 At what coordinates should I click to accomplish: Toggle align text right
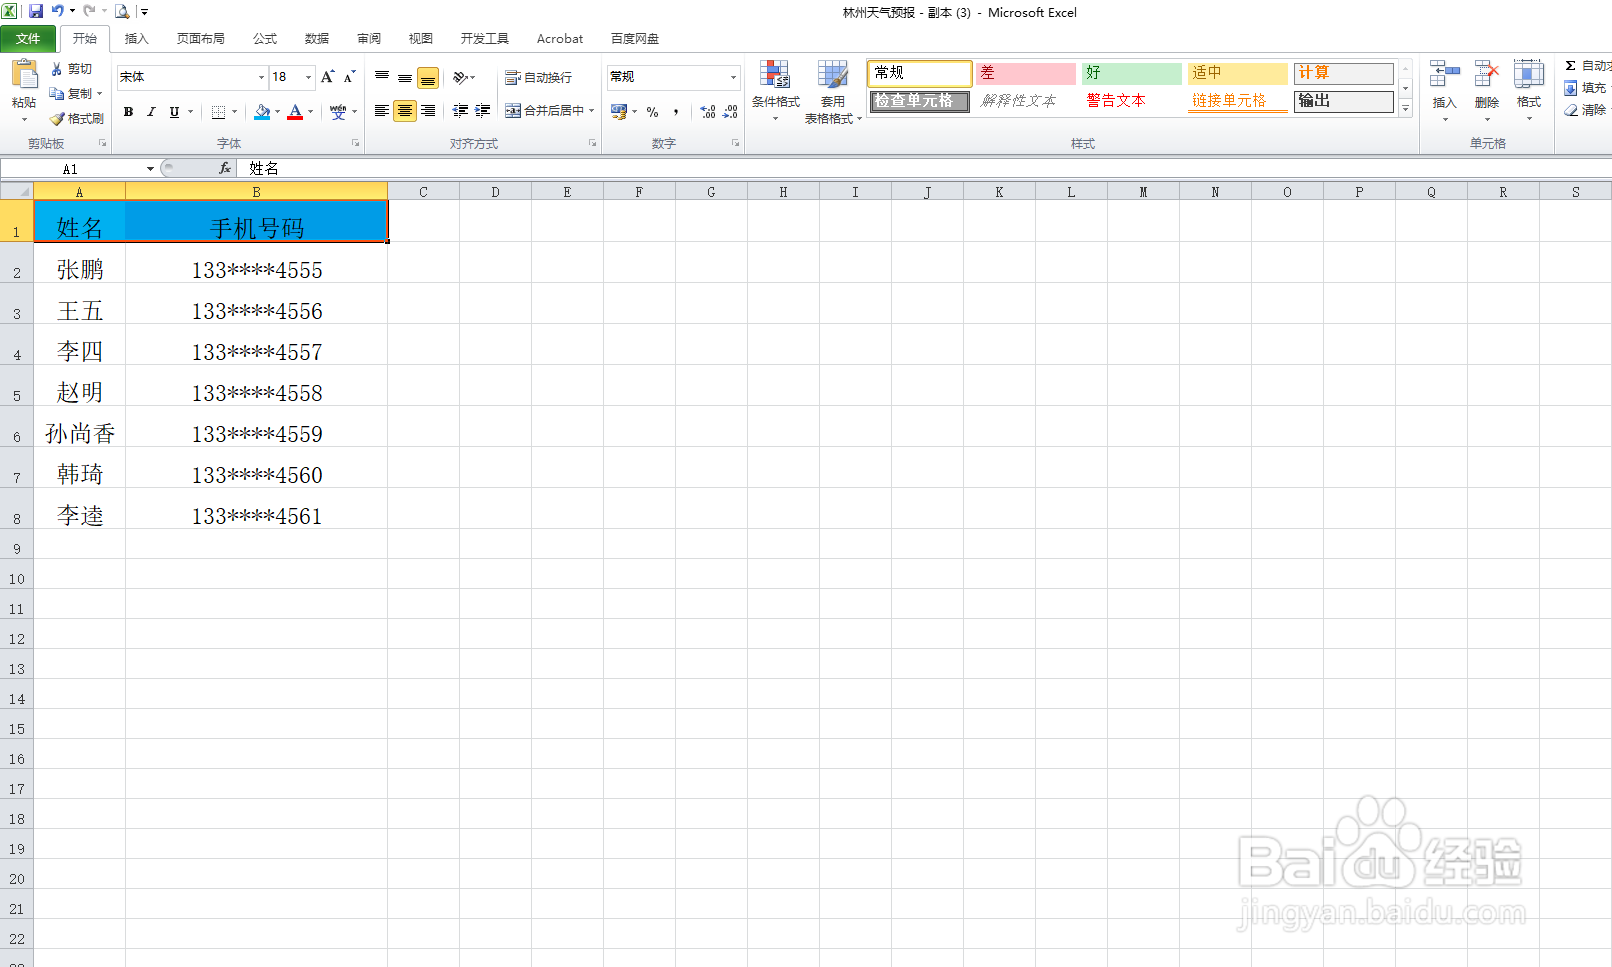pyautogui.click(x=428, y=111)
